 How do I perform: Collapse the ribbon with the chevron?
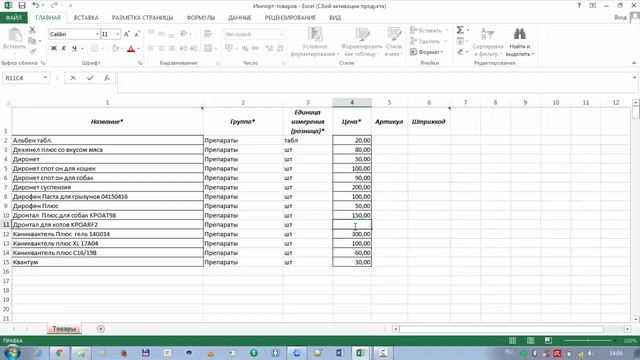[634, 63]
